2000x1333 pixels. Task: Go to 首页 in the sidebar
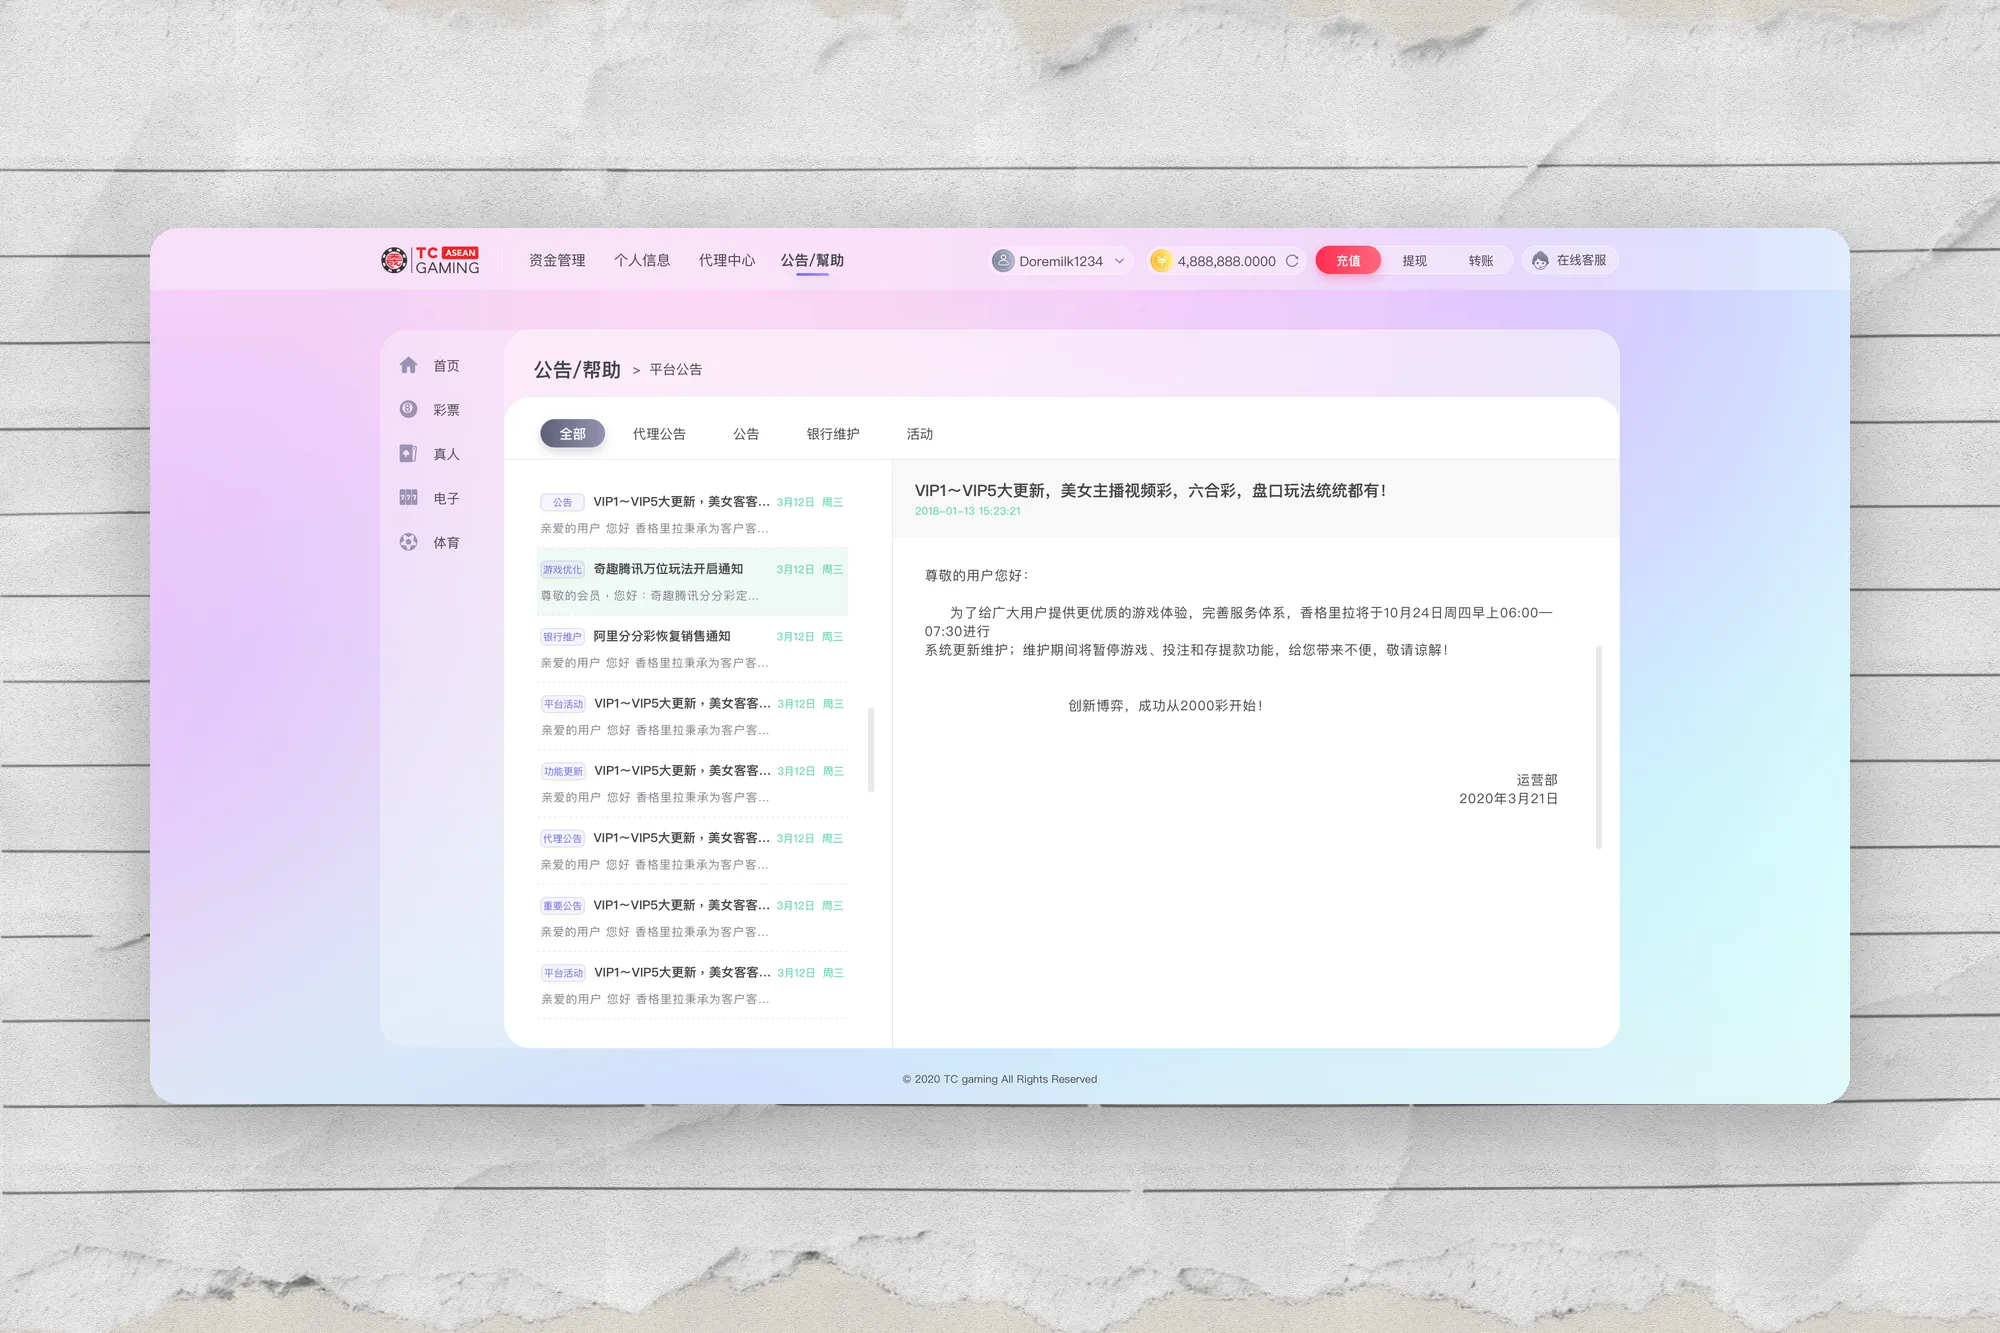pos(446,366)
